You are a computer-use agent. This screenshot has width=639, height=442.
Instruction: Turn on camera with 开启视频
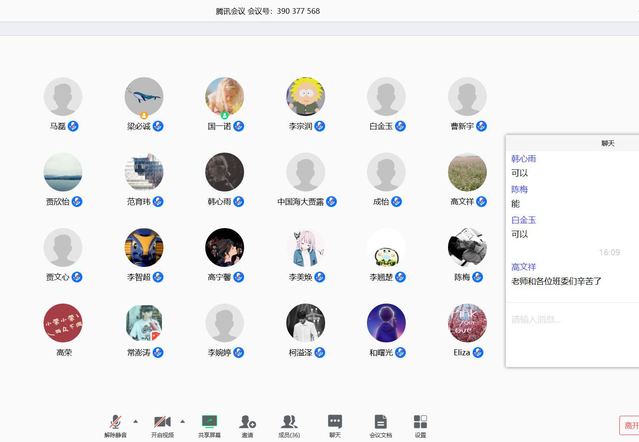click(x=162, y=424)
